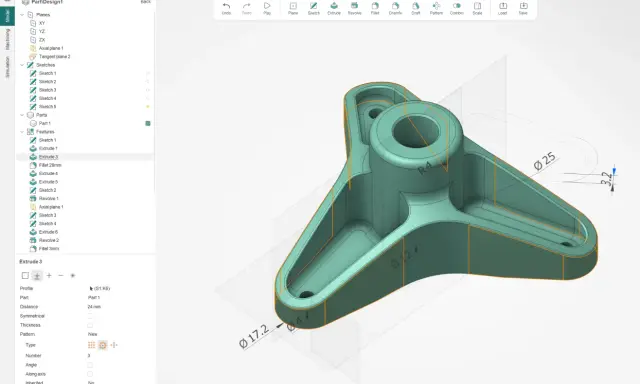
Task: Open the Machining side tab
Action: 7,40
